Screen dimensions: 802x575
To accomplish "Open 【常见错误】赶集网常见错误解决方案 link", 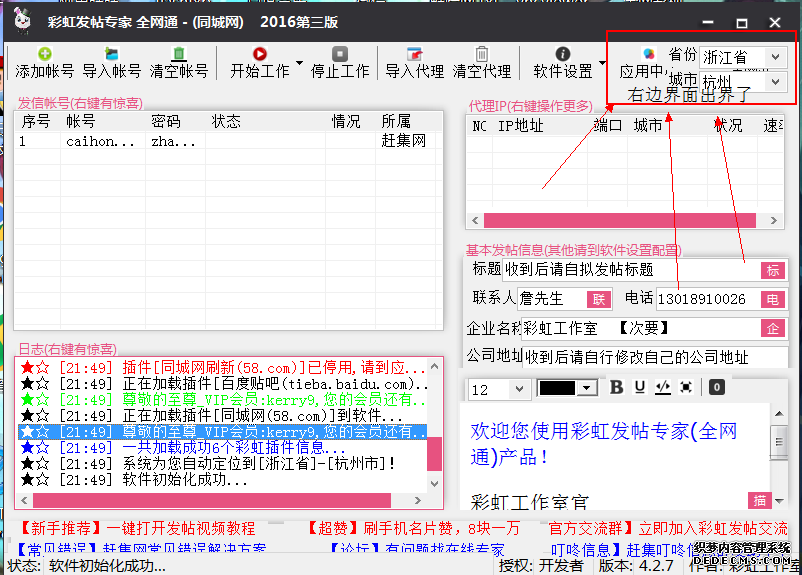I will (x=141, y=549).
